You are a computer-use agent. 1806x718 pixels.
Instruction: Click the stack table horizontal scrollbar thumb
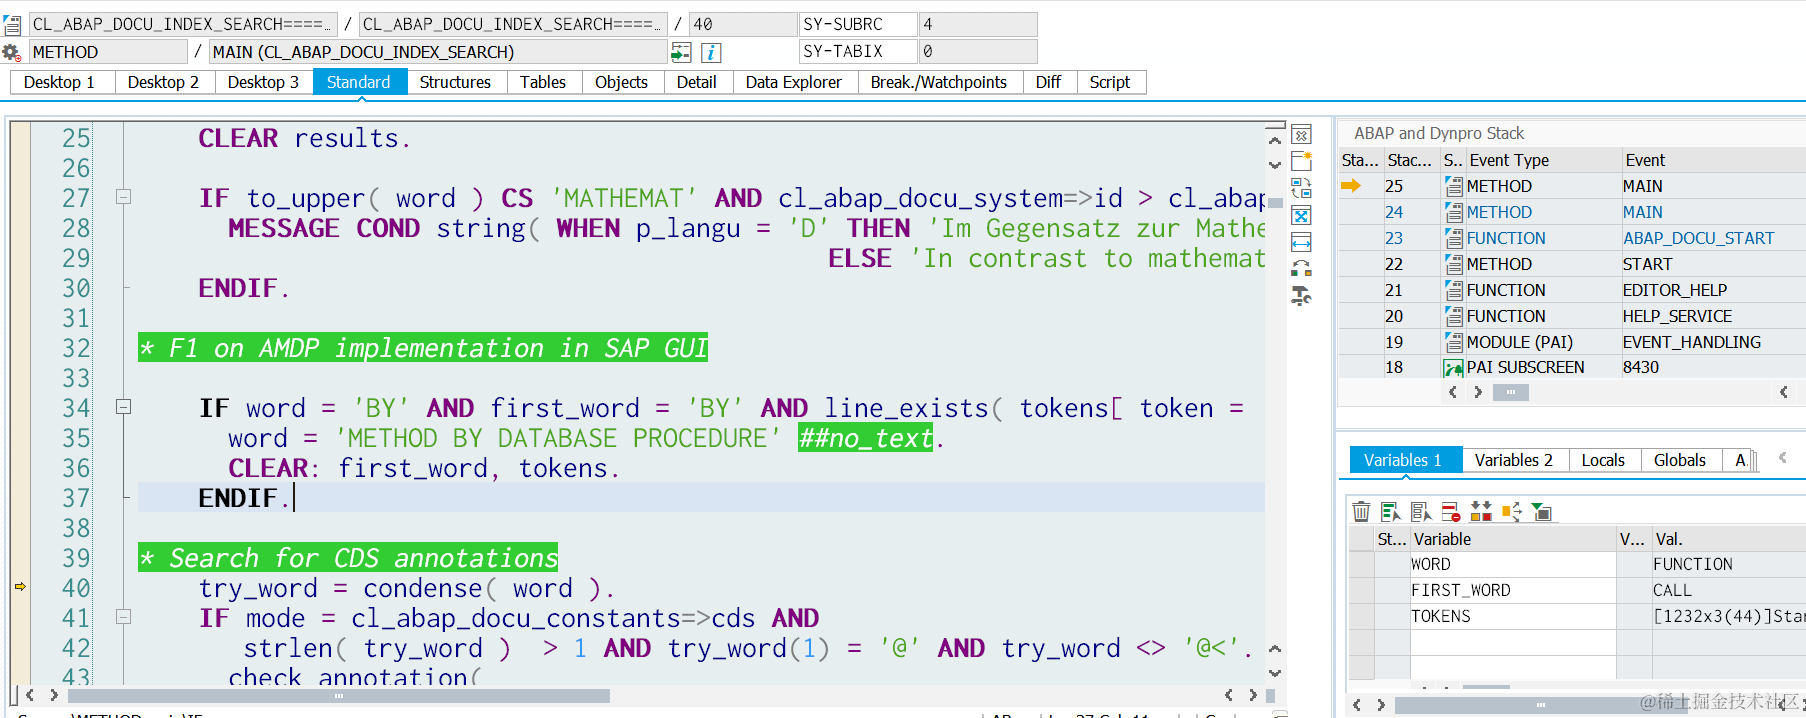tap(1511, 393)
